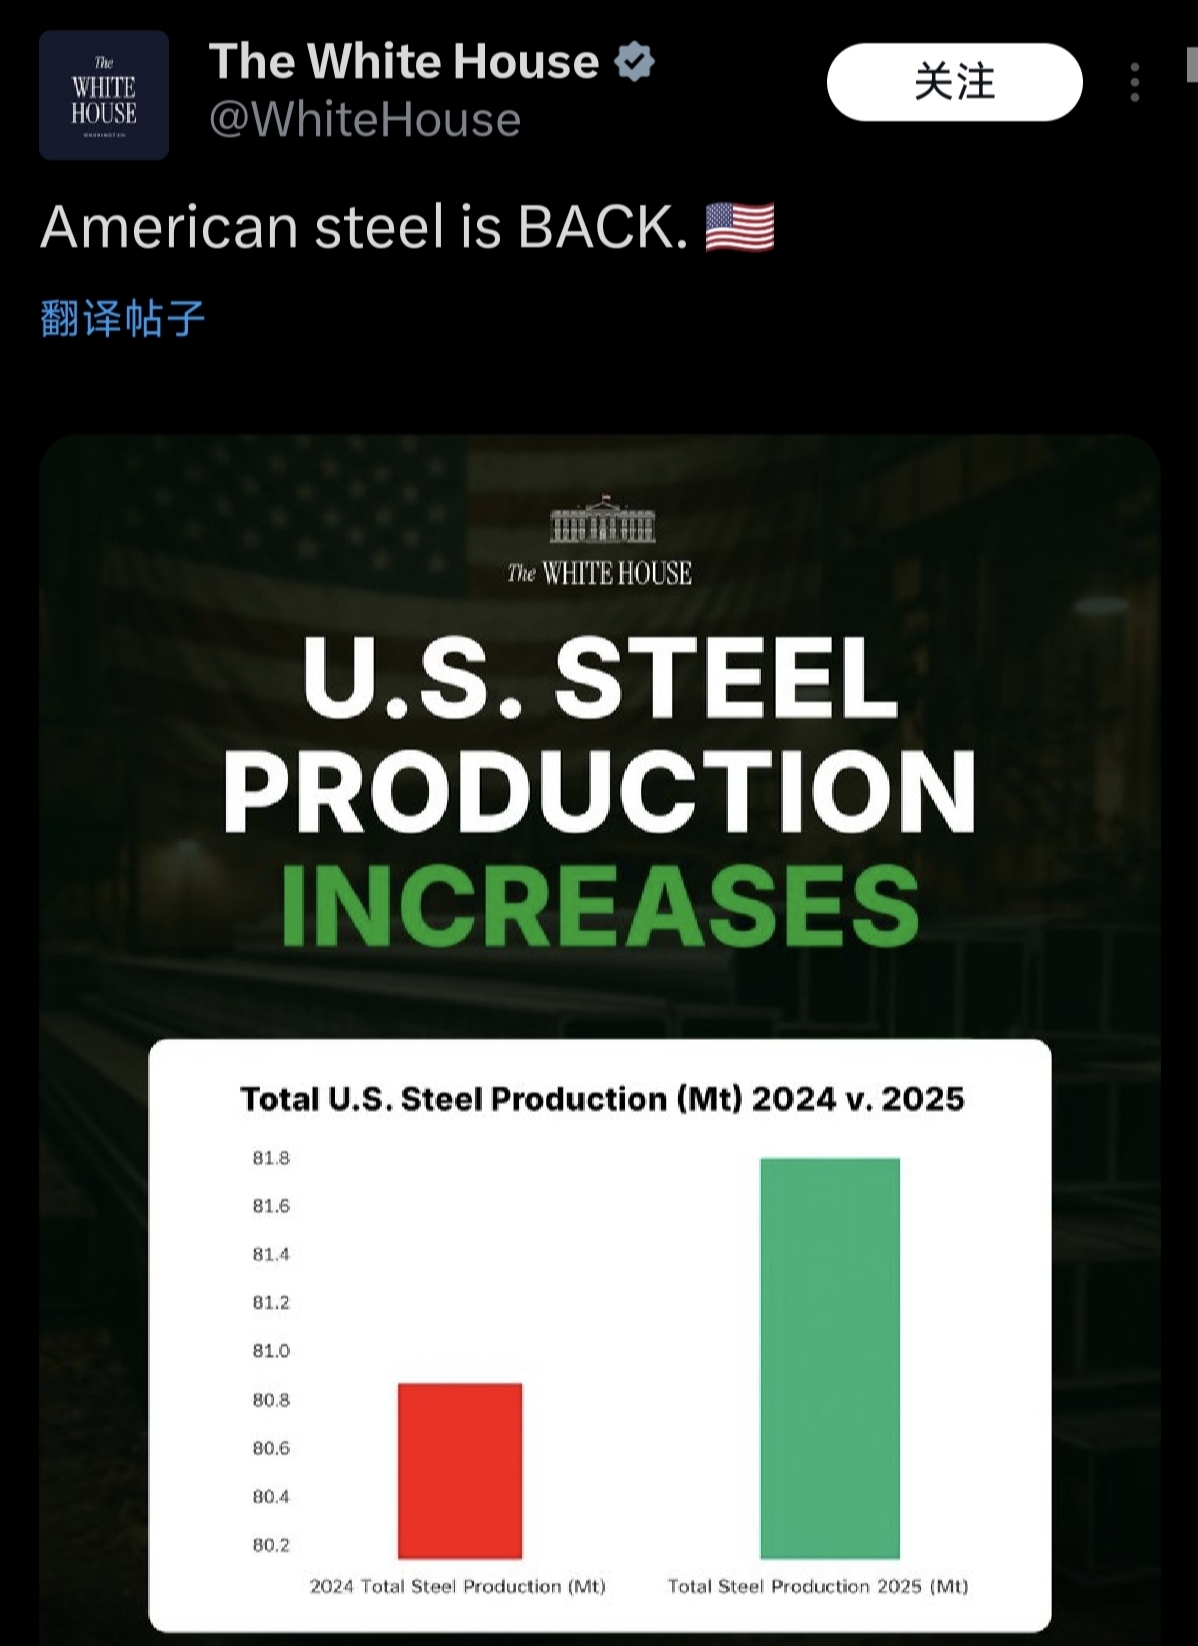Click the 80.2 y-axis value
Image resolution: width=1198 pixels, height=1646 pixels.
click(271, 1545)
